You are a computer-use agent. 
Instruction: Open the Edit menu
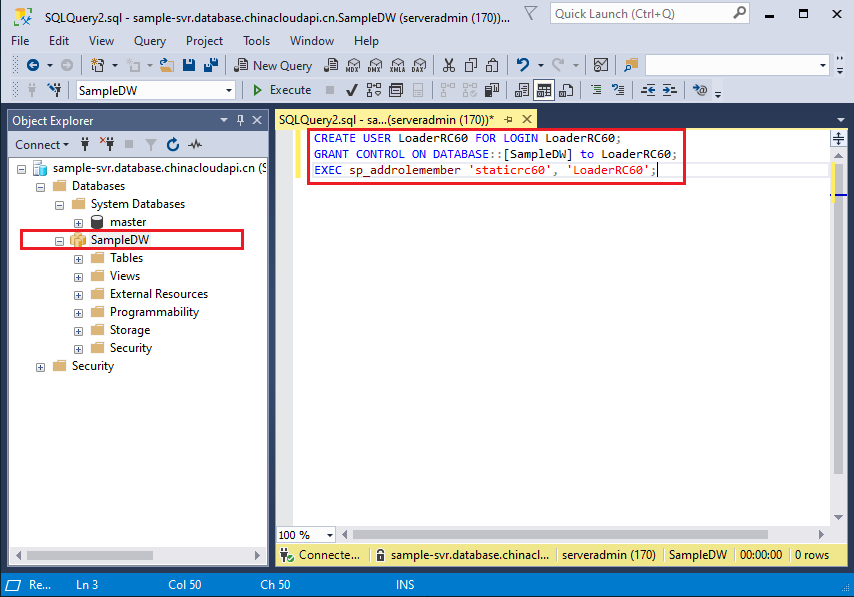59,41
